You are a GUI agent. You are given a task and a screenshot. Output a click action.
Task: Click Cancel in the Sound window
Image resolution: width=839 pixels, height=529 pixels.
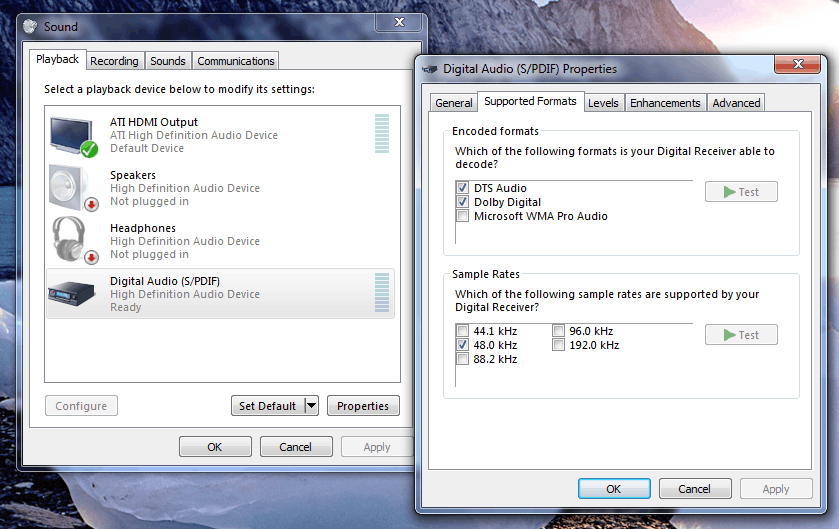[x=296, y=447]
